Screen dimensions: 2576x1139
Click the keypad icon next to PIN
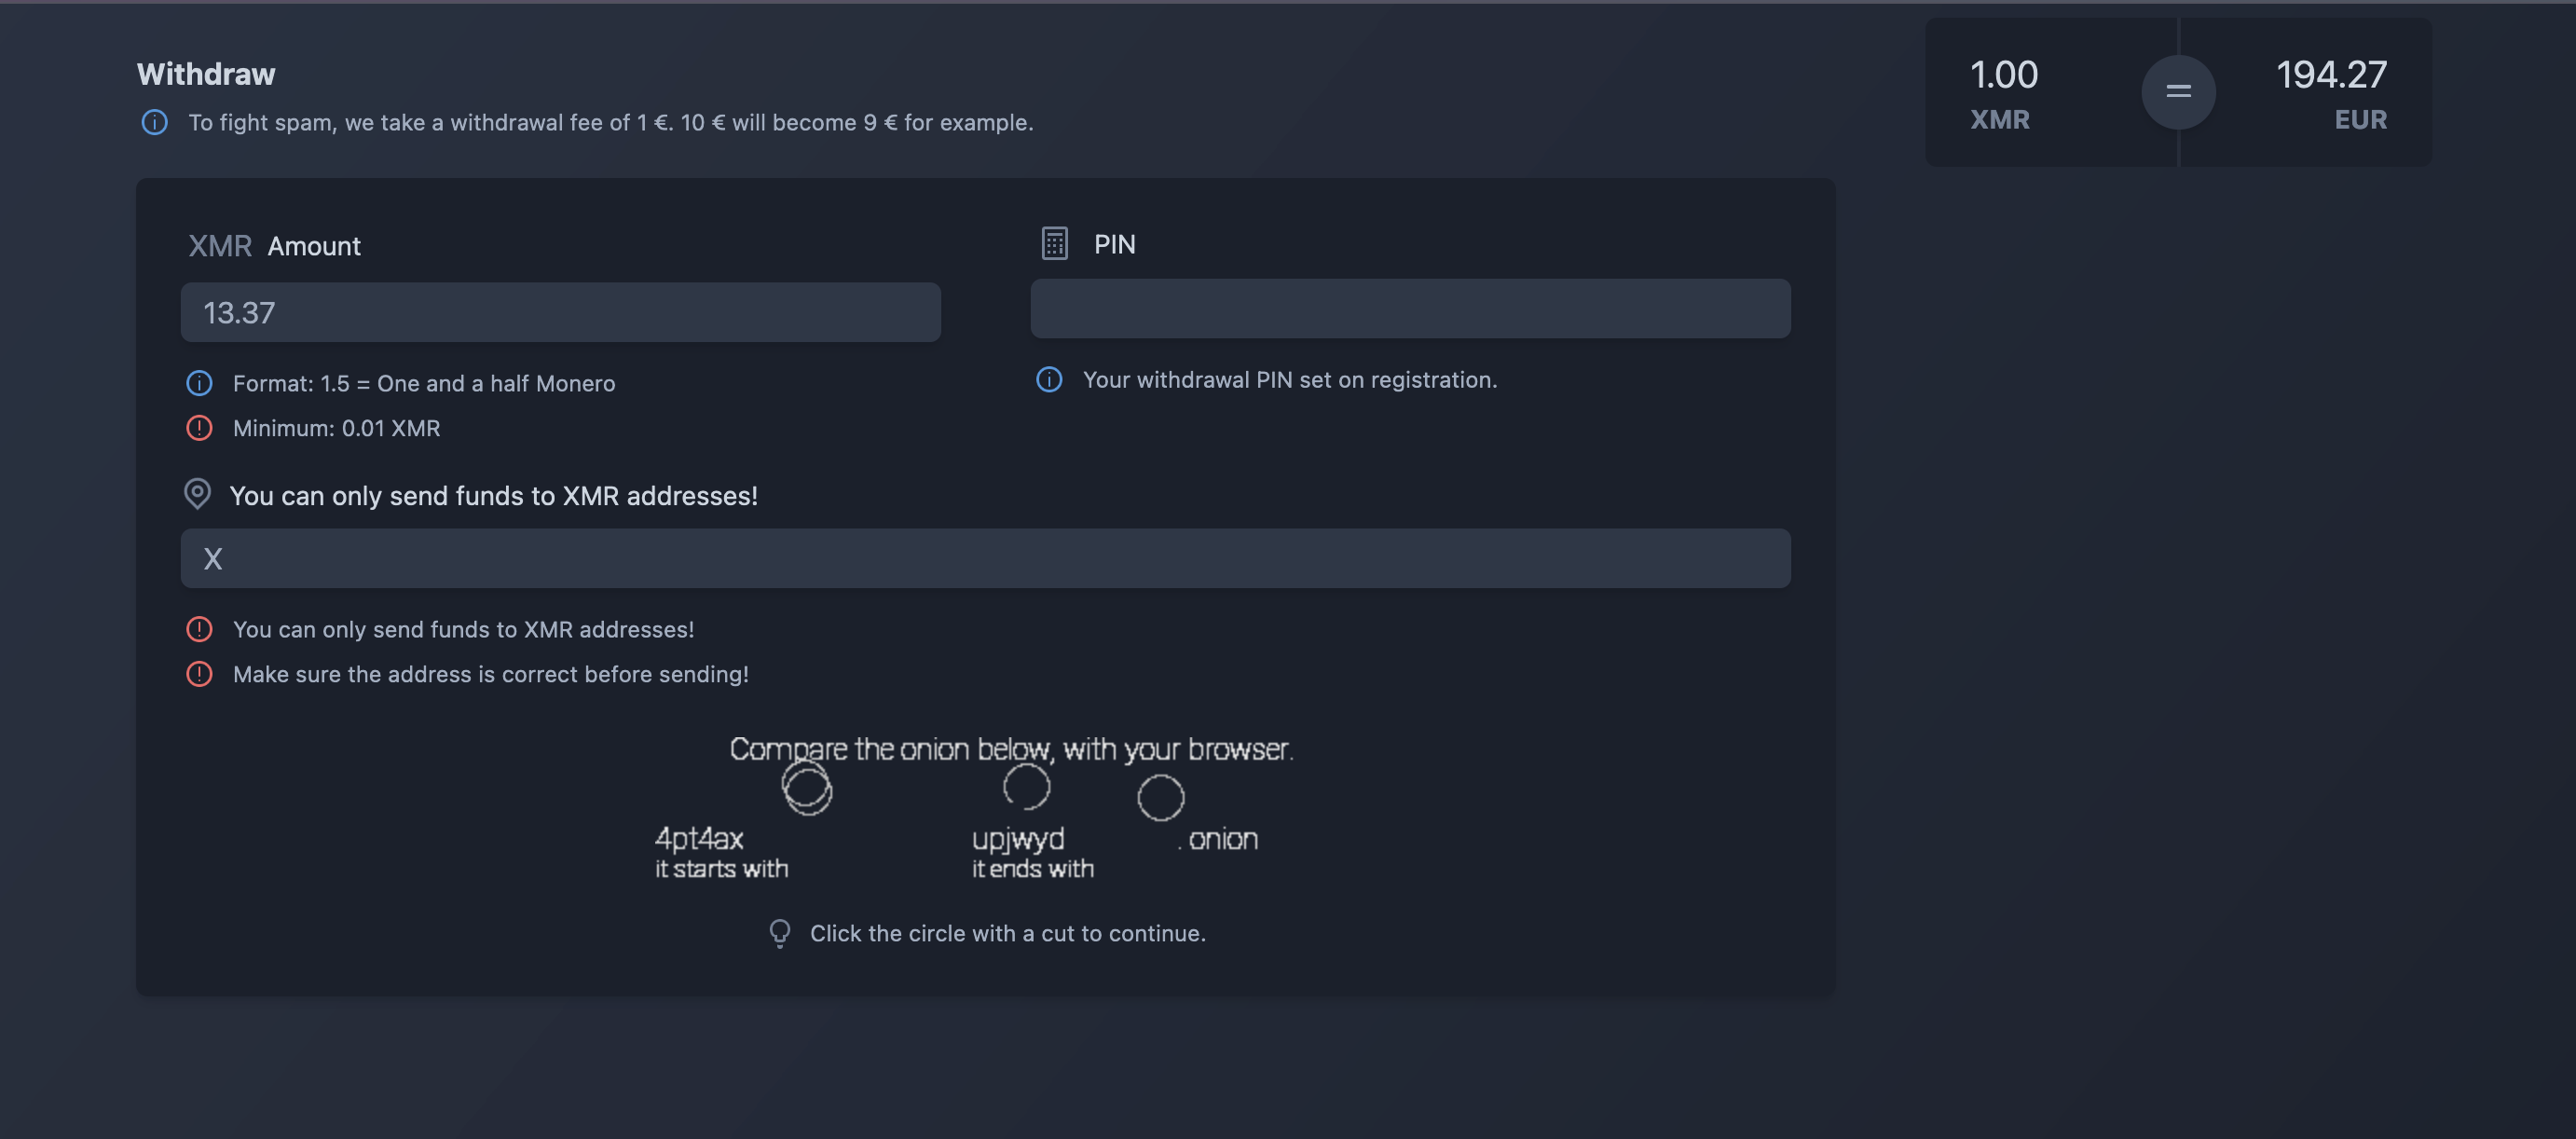click(1054, 244)
